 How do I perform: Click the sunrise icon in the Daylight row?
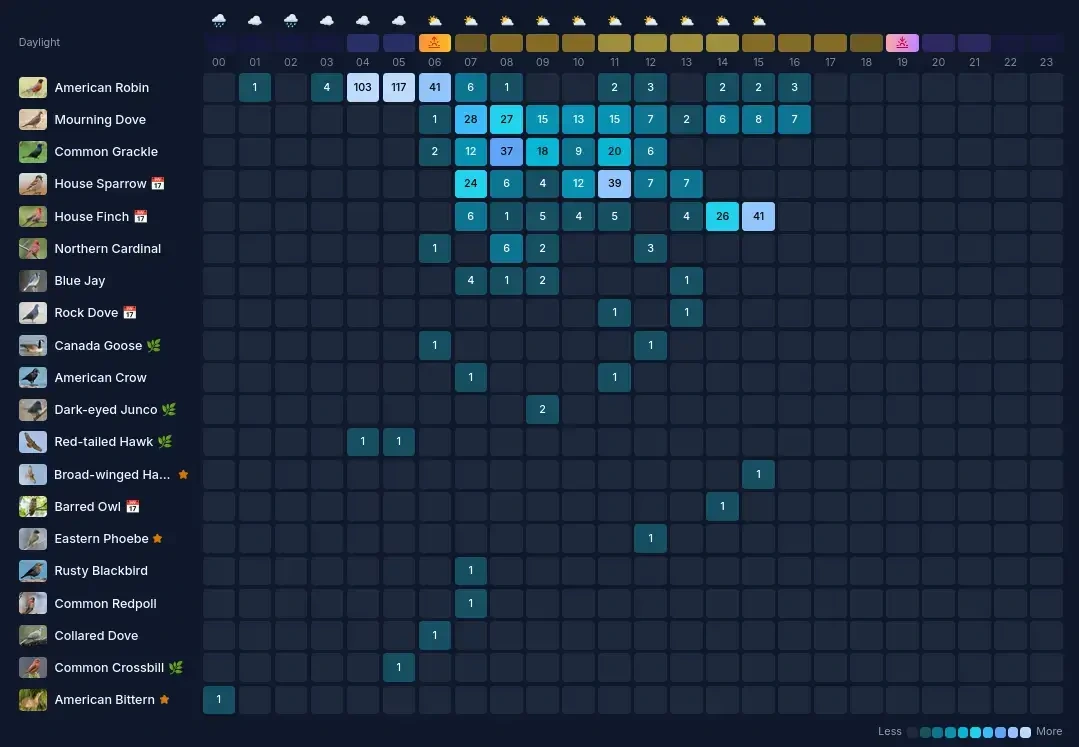(x=434, y=43)
